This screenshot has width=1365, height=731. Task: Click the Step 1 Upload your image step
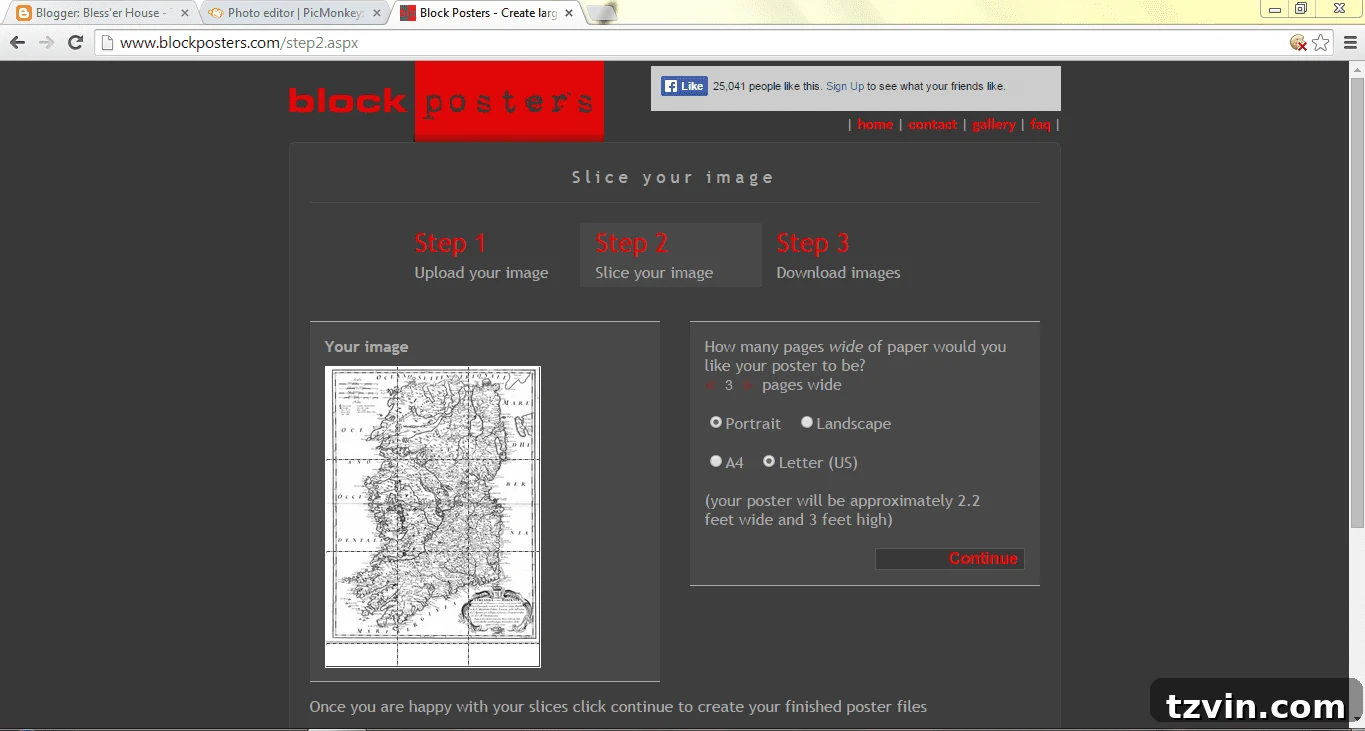coord(482,256)
